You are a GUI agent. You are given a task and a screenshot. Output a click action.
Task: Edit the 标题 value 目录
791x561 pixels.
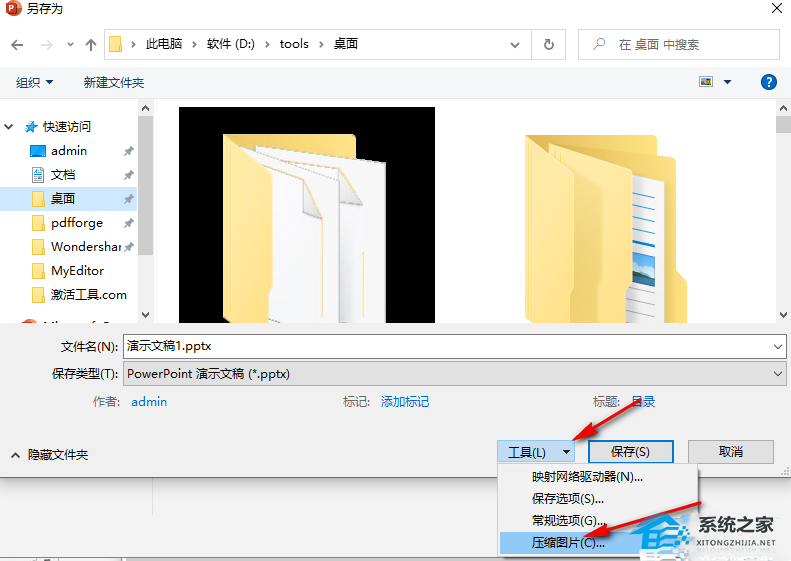coord(643,402)
